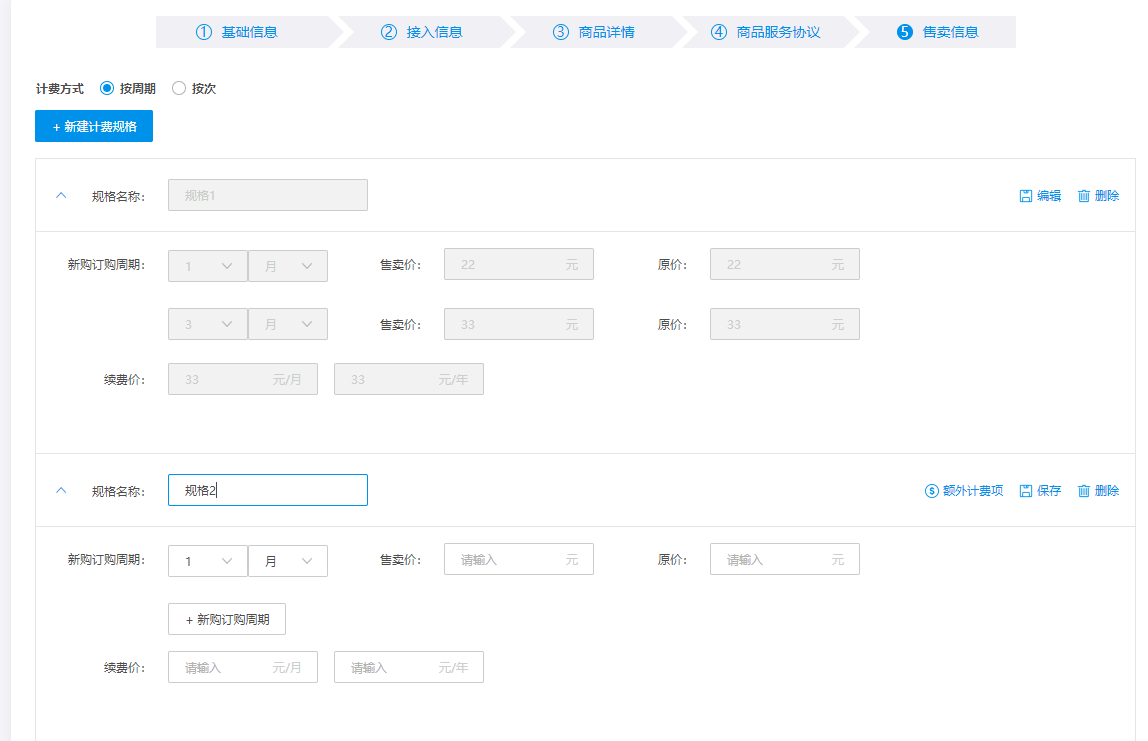The height and width of the screenshot is (741, 1148).
Task: Go to step 1 基础信息
Action: click(238, 32)
